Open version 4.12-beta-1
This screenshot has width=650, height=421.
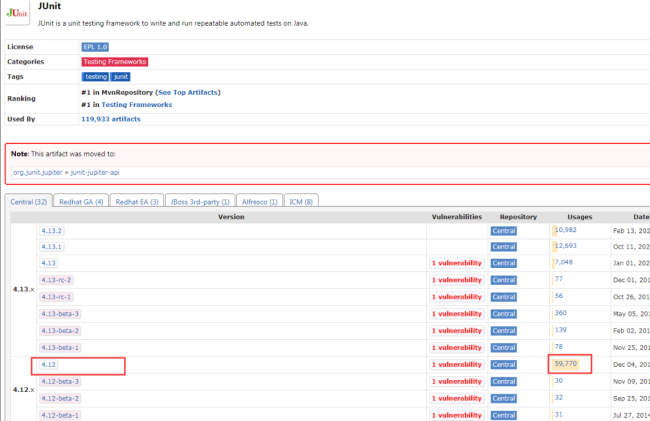(x=60, y=415)
